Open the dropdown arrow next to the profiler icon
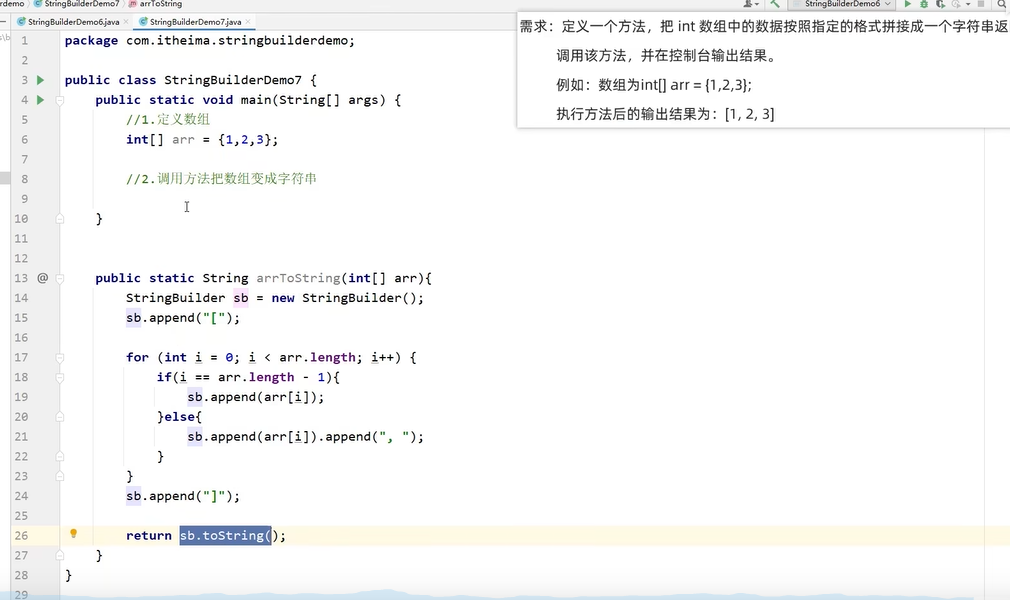 (968, 4)
